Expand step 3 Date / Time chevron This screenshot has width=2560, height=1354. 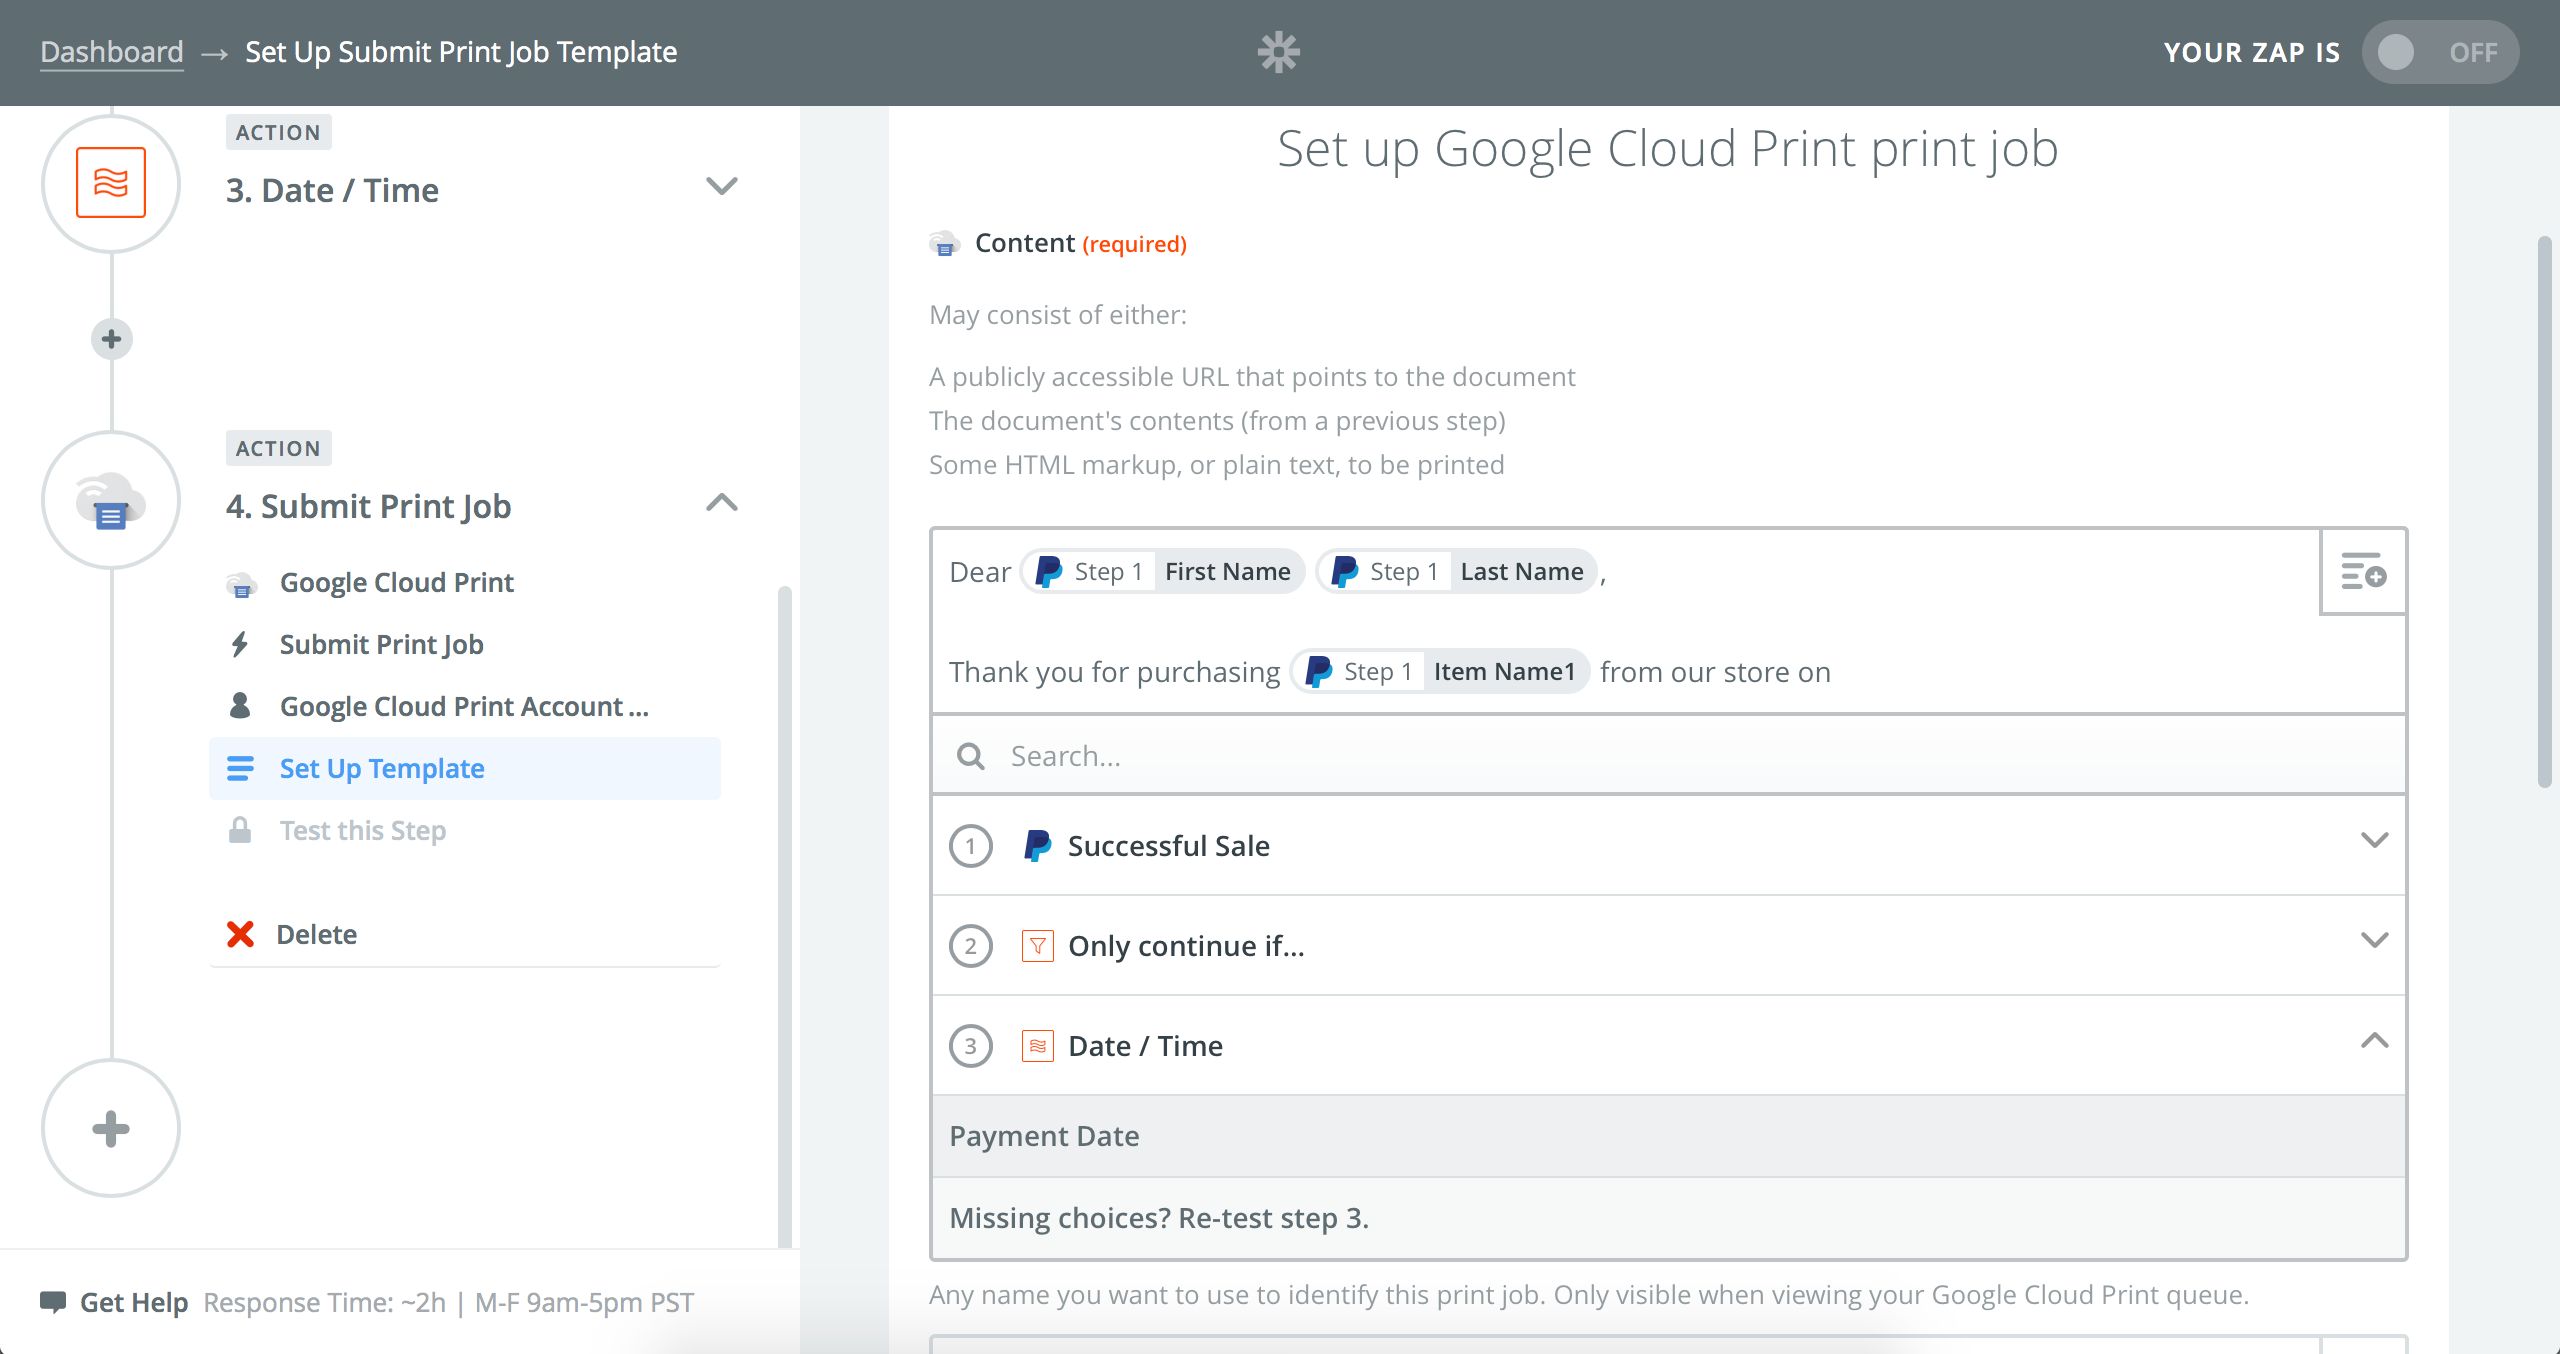pyautogui.click(x=721, y=187)
